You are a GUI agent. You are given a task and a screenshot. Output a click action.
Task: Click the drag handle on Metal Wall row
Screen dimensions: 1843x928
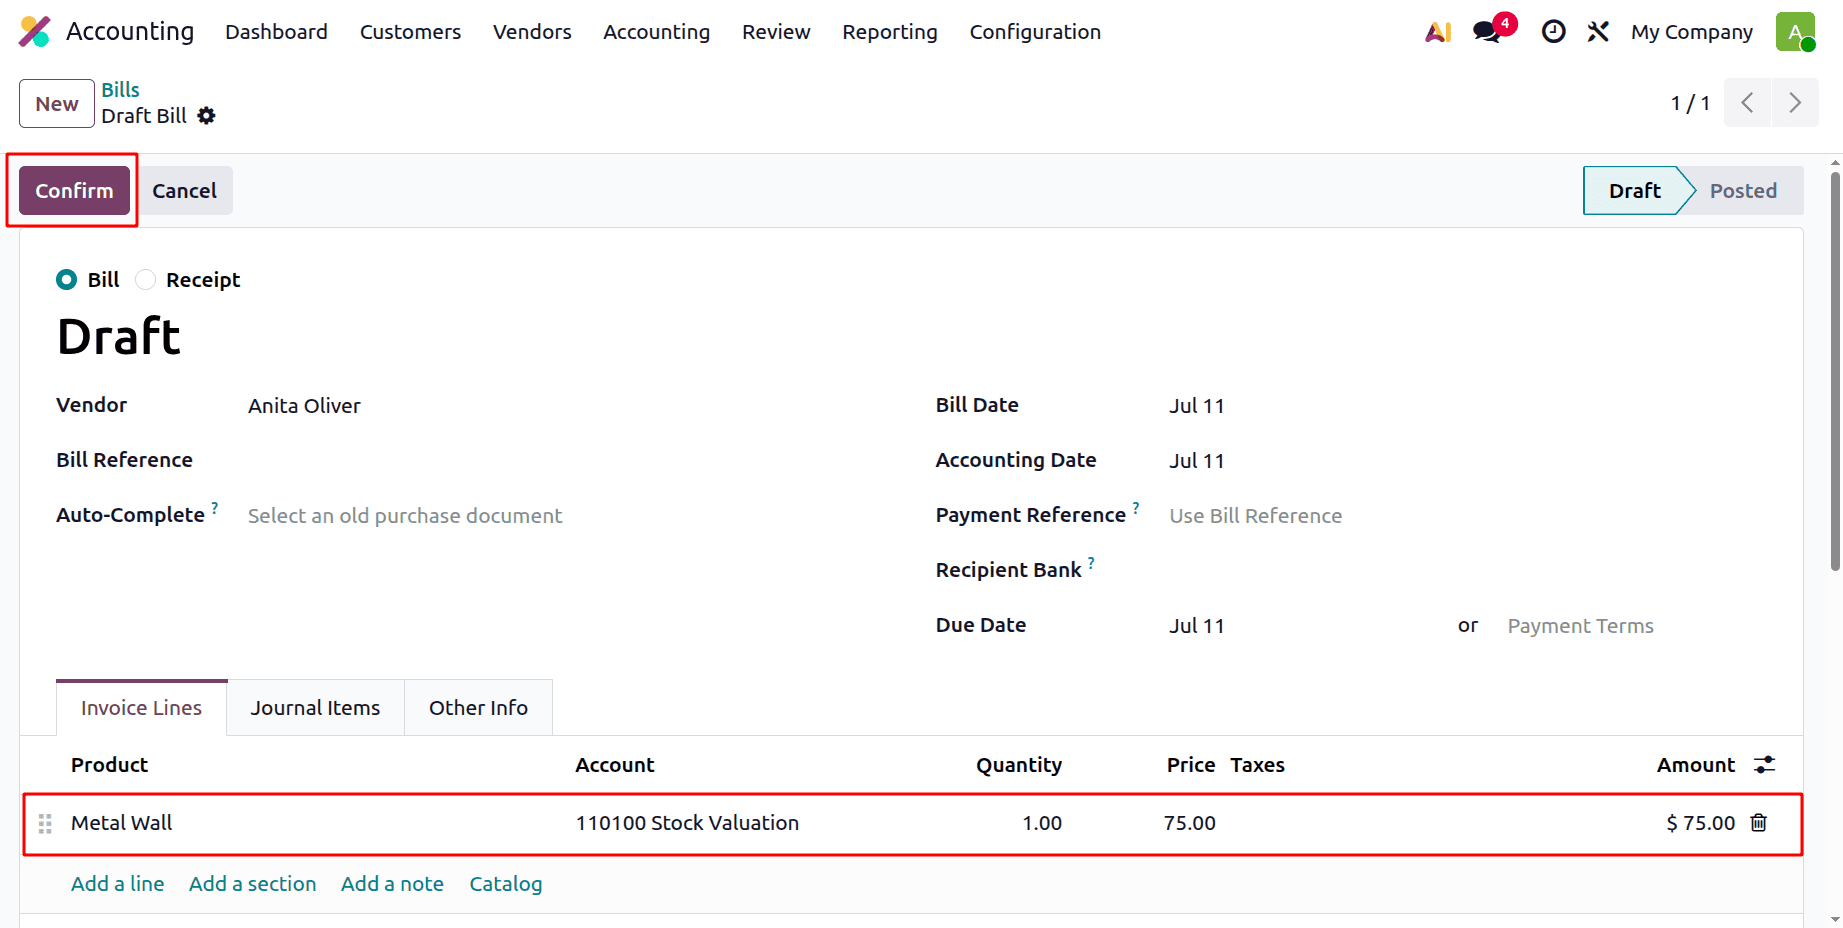45,823
